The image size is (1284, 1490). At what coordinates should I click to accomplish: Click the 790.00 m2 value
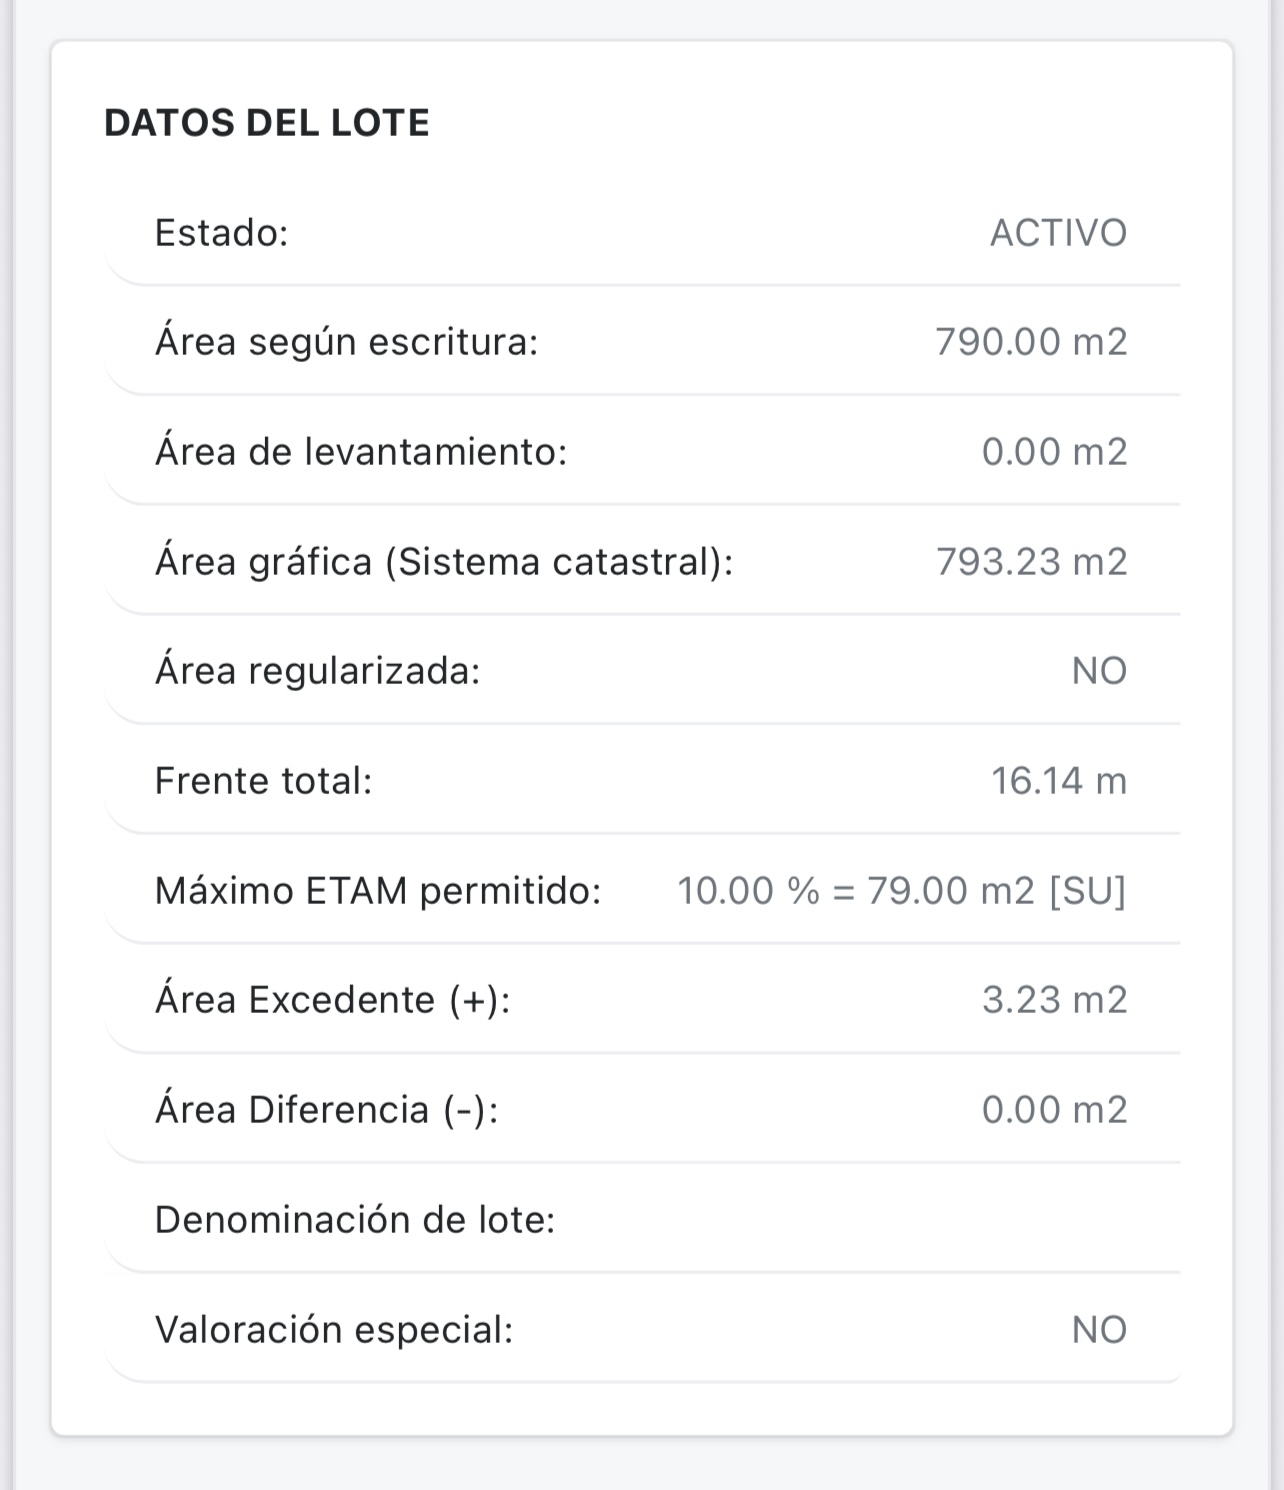pyautogui.click(x=1031, y=342)
